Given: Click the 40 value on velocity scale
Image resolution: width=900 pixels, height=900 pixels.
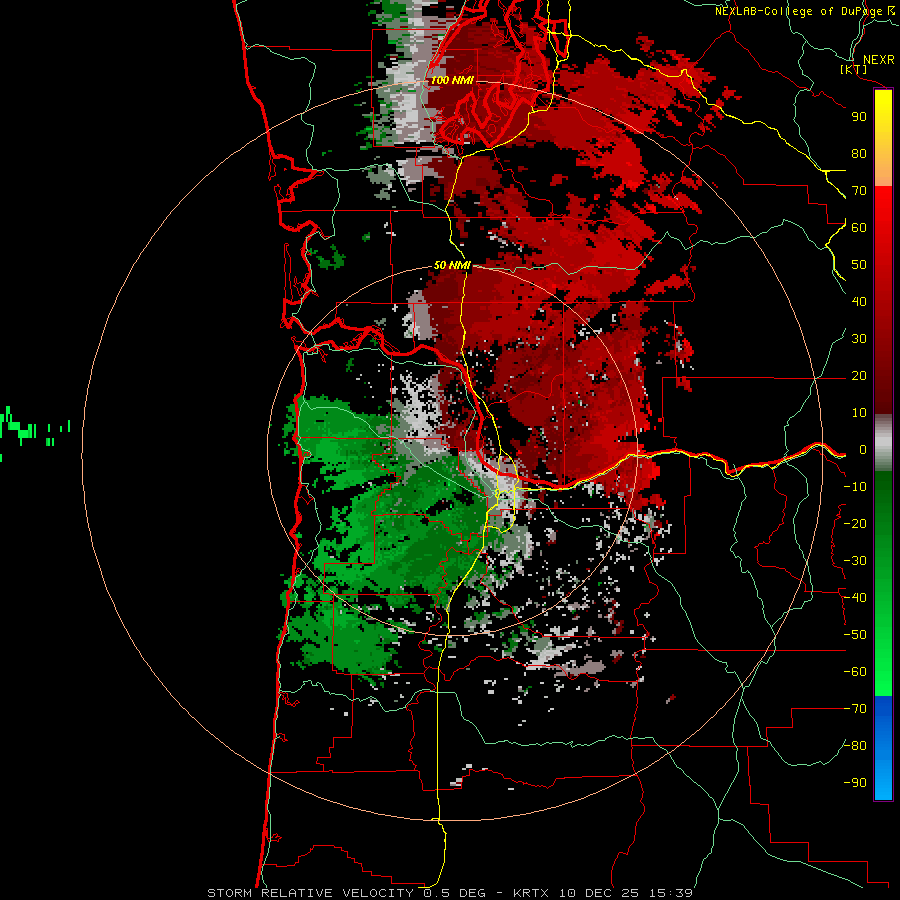Looking at the screenshot, I should (859, 302).
